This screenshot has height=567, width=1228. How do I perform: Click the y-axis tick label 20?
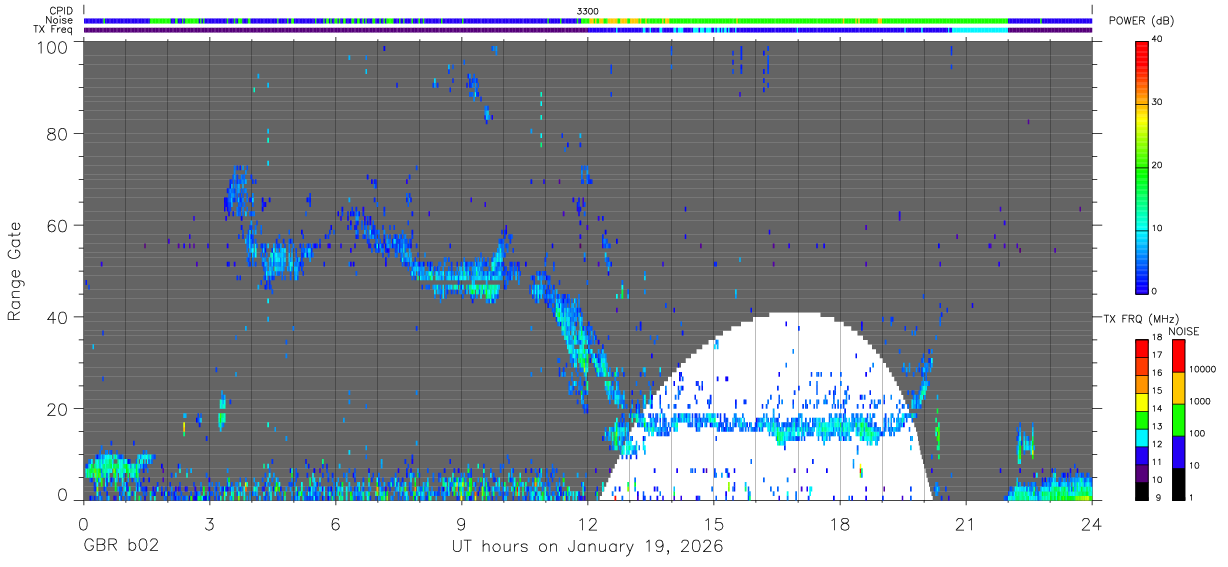pos(58,409)
